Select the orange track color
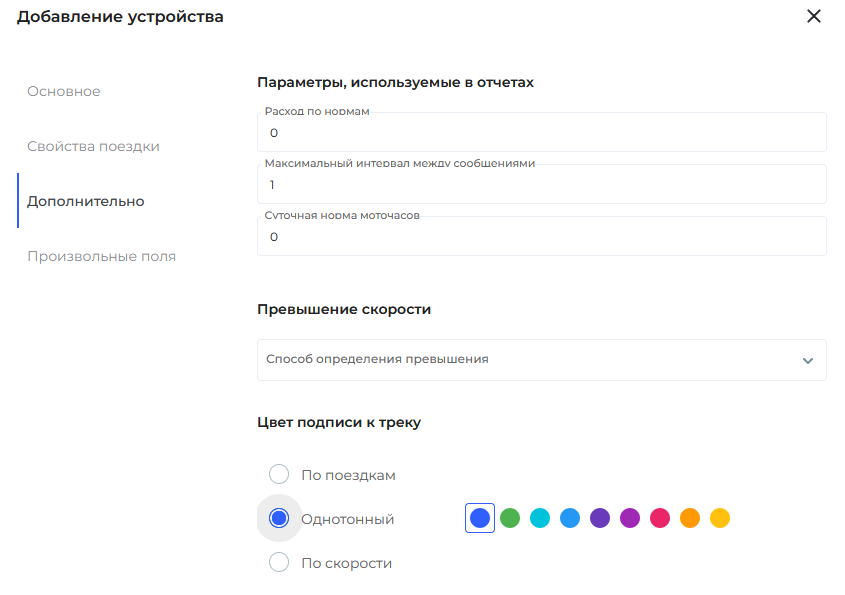This screenshot has width=845, height=595. pos(690,518)
